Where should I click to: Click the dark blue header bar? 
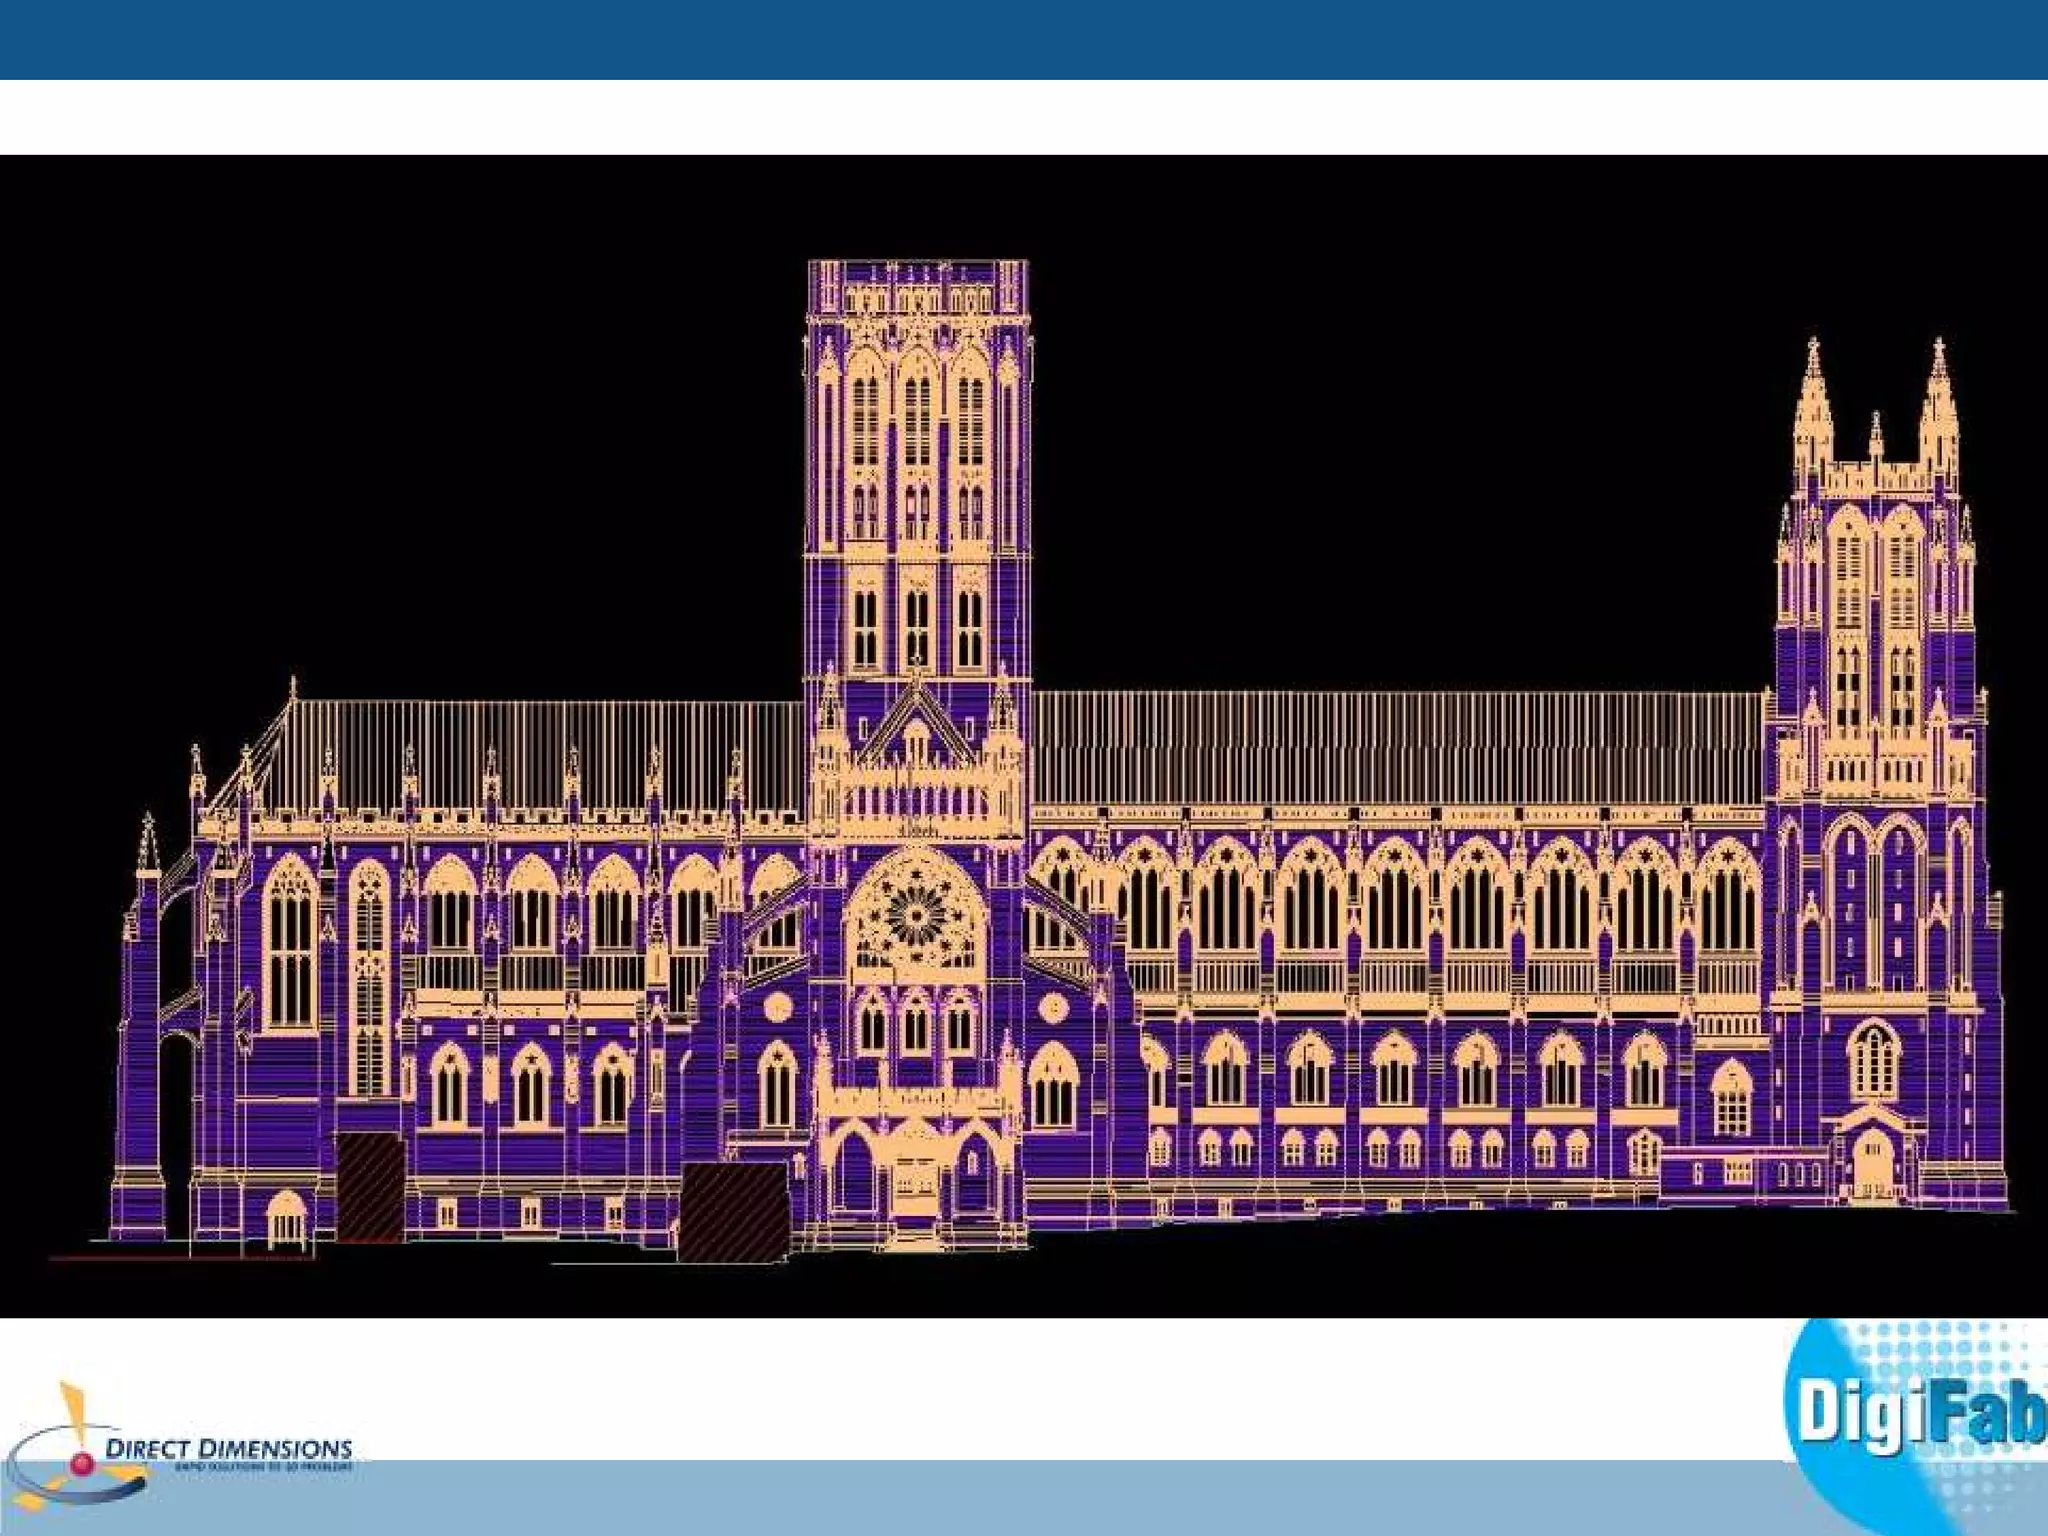tap(1024, 39)
